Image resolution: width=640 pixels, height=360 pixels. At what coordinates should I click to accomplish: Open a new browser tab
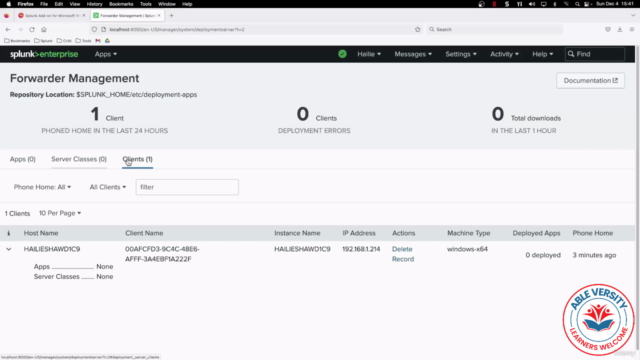point(171,16)
